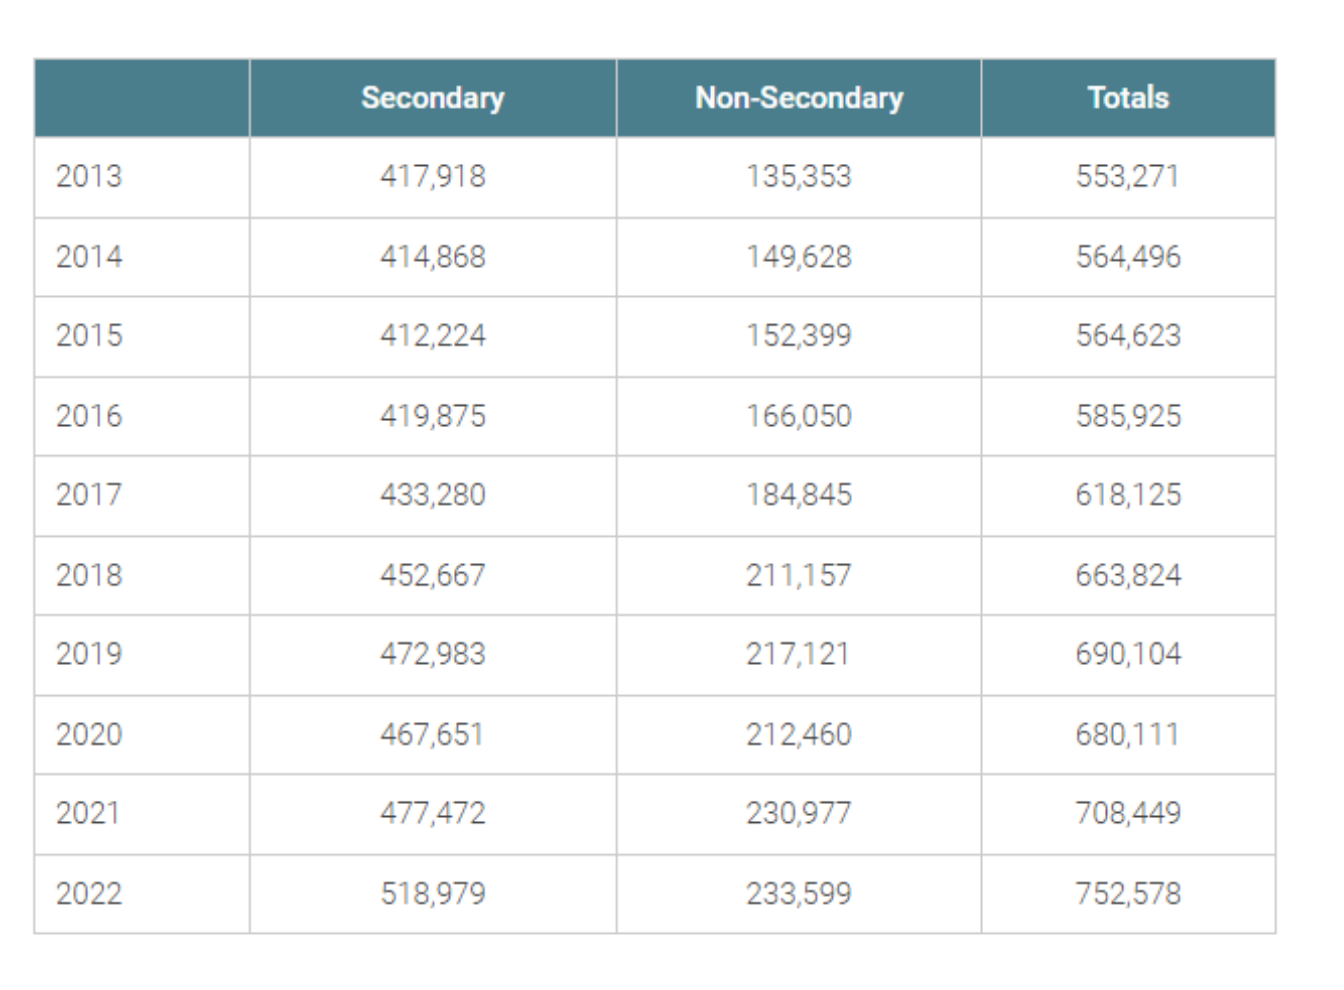Image resolution: width=1344 pixels, height=990 pixels.
Task: Select the Totals value 553,271
Action: 1128,177
